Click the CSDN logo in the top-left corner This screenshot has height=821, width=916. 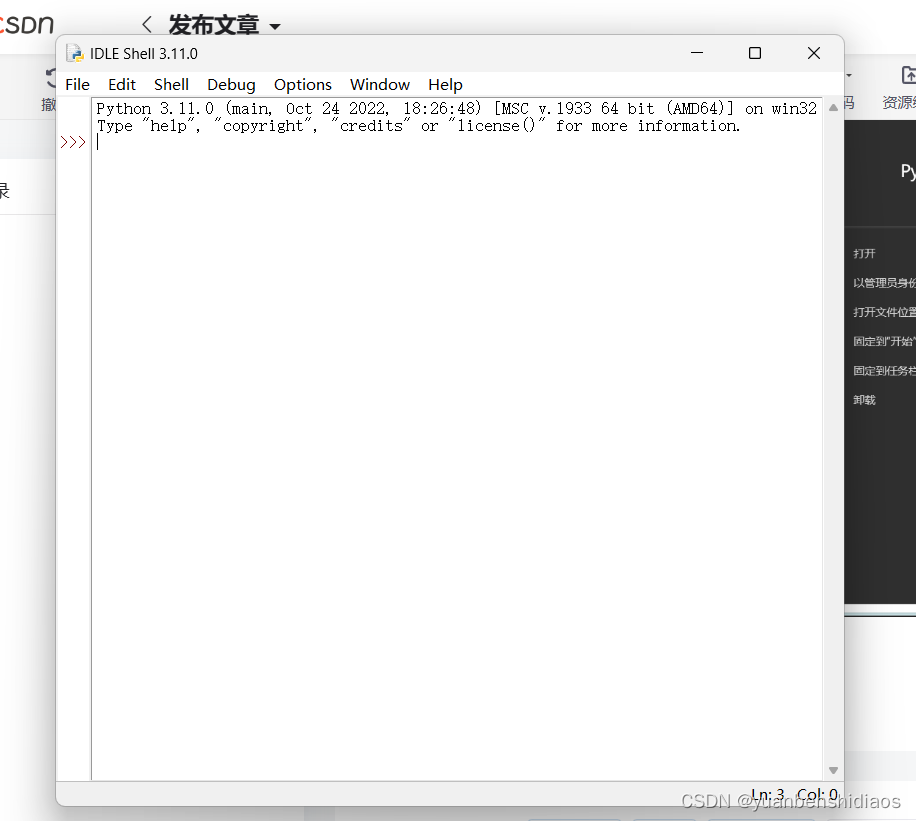pos(23,24)
